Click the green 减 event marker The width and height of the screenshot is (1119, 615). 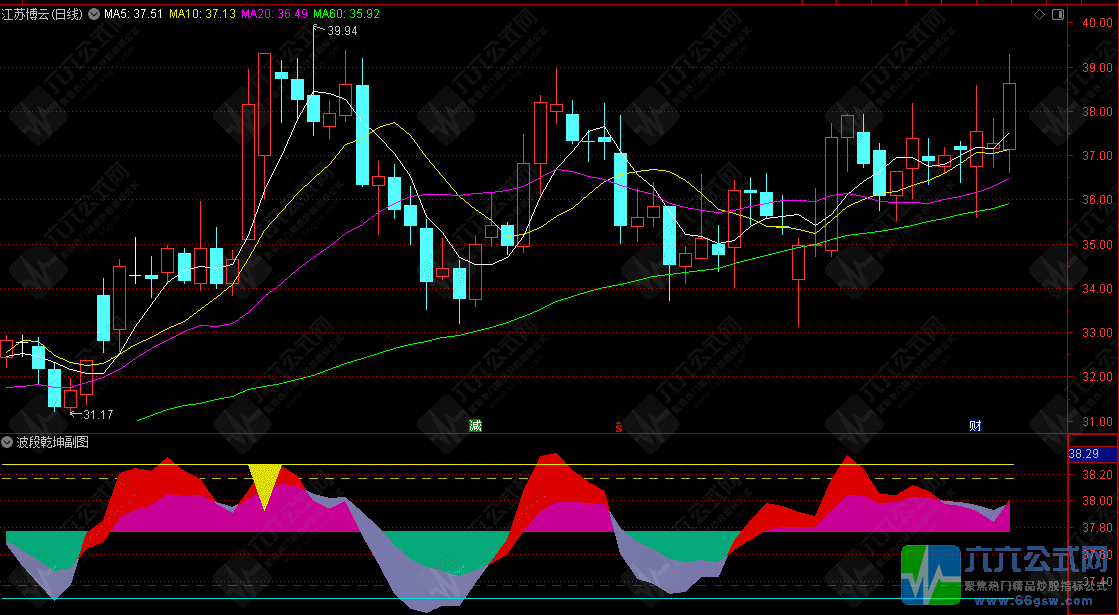pyautogui.click(x=475, y=426)
